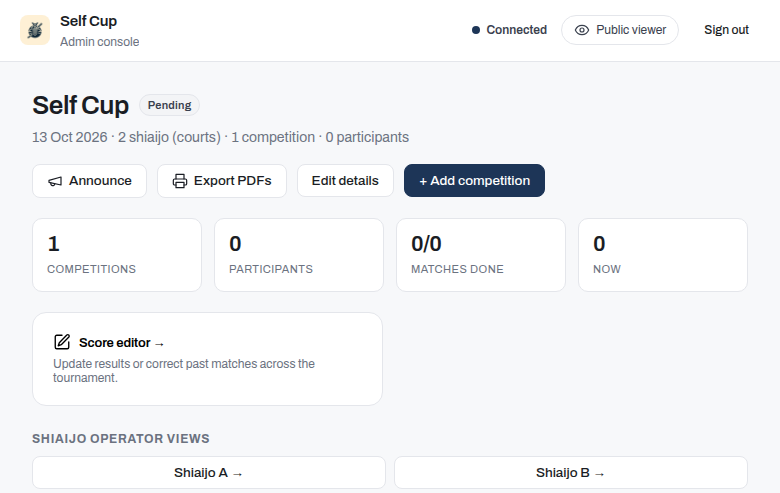This screenshot has height=493, width=780.
Task: Click the Self Cup title in header
Action: tap(89, 21)
